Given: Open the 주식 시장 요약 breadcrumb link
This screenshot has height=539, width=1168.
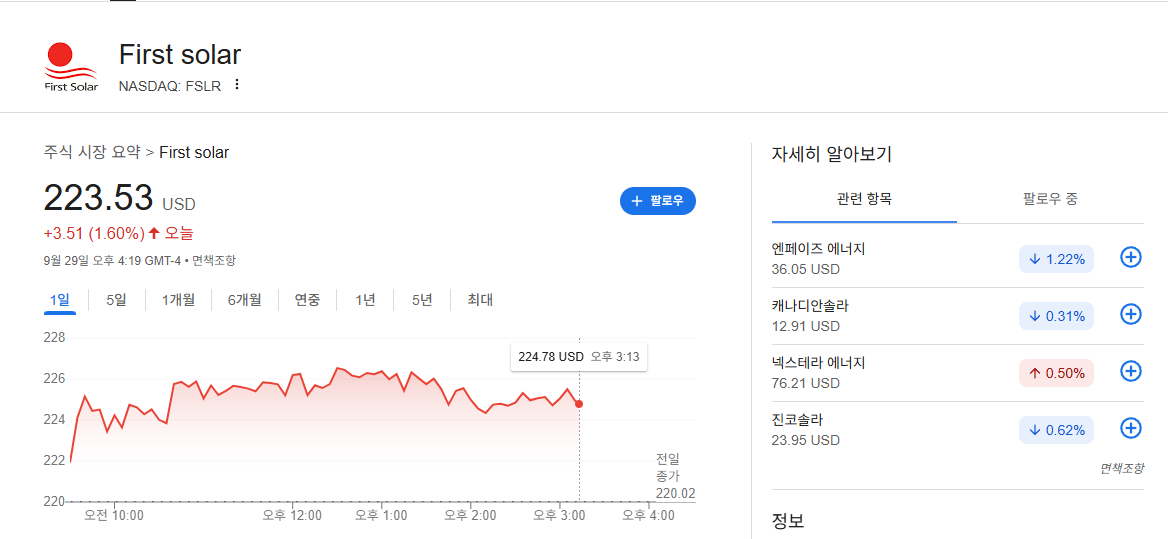Looking at the screenshot, I should (92, 153).
